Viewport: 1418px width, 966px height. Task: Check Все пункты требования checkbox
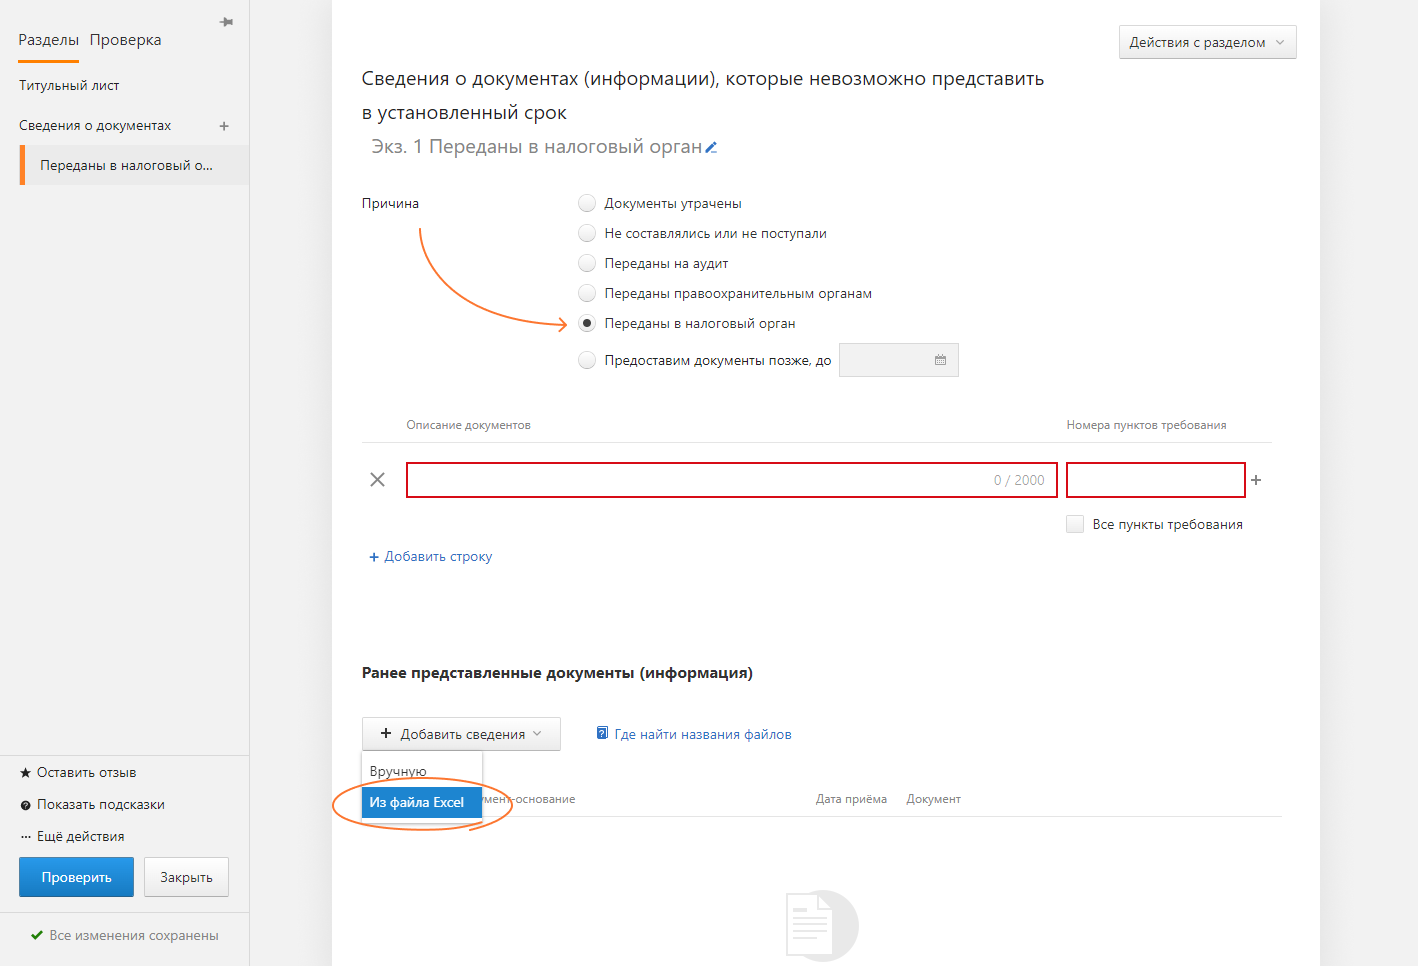tap(1075, 524)
